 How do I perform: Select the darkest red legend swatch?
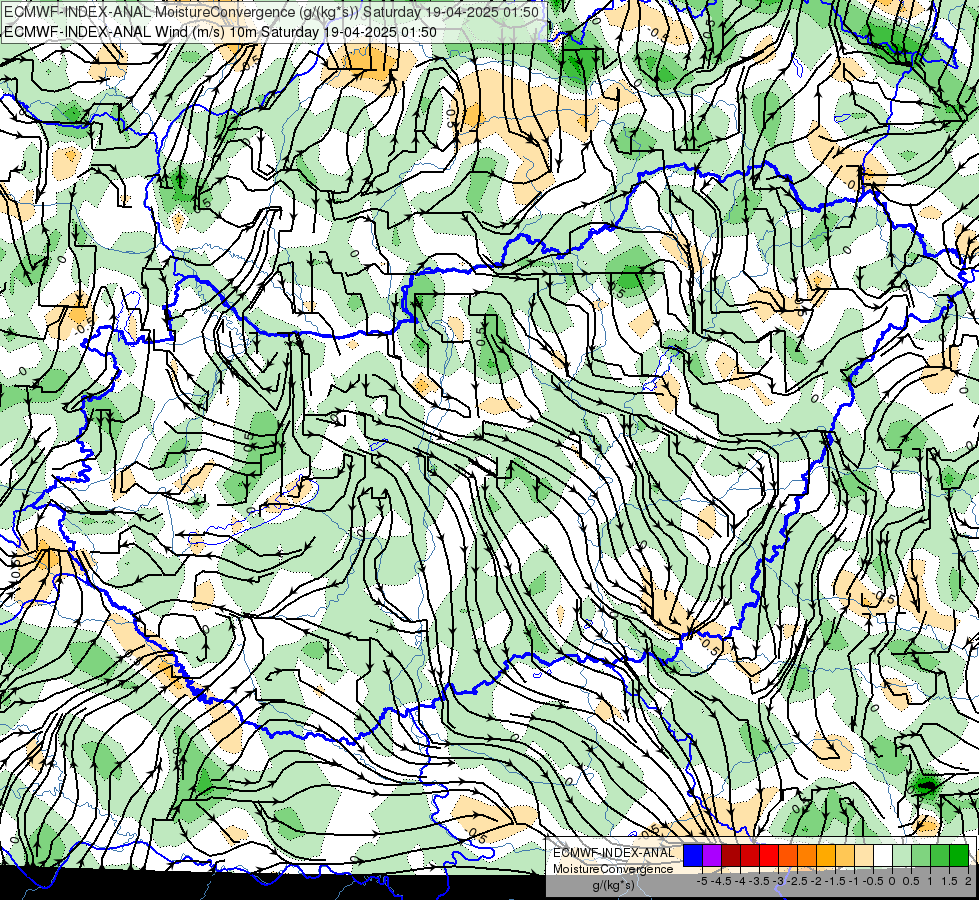coord(731,856)
